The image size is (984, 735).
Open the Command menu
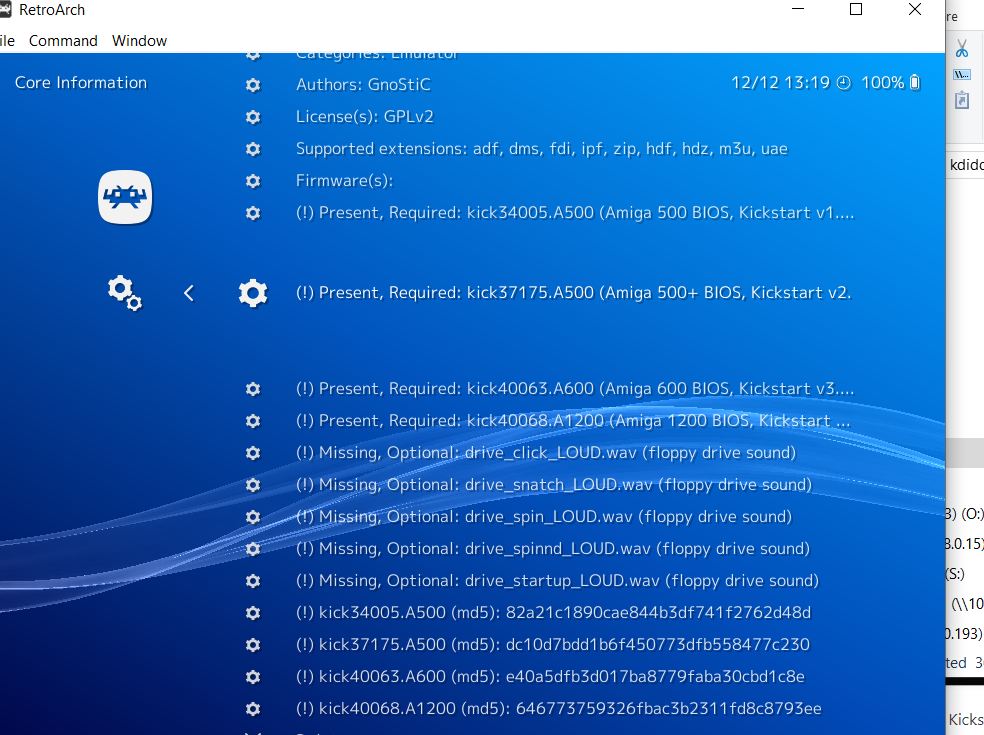pos(63,41)
